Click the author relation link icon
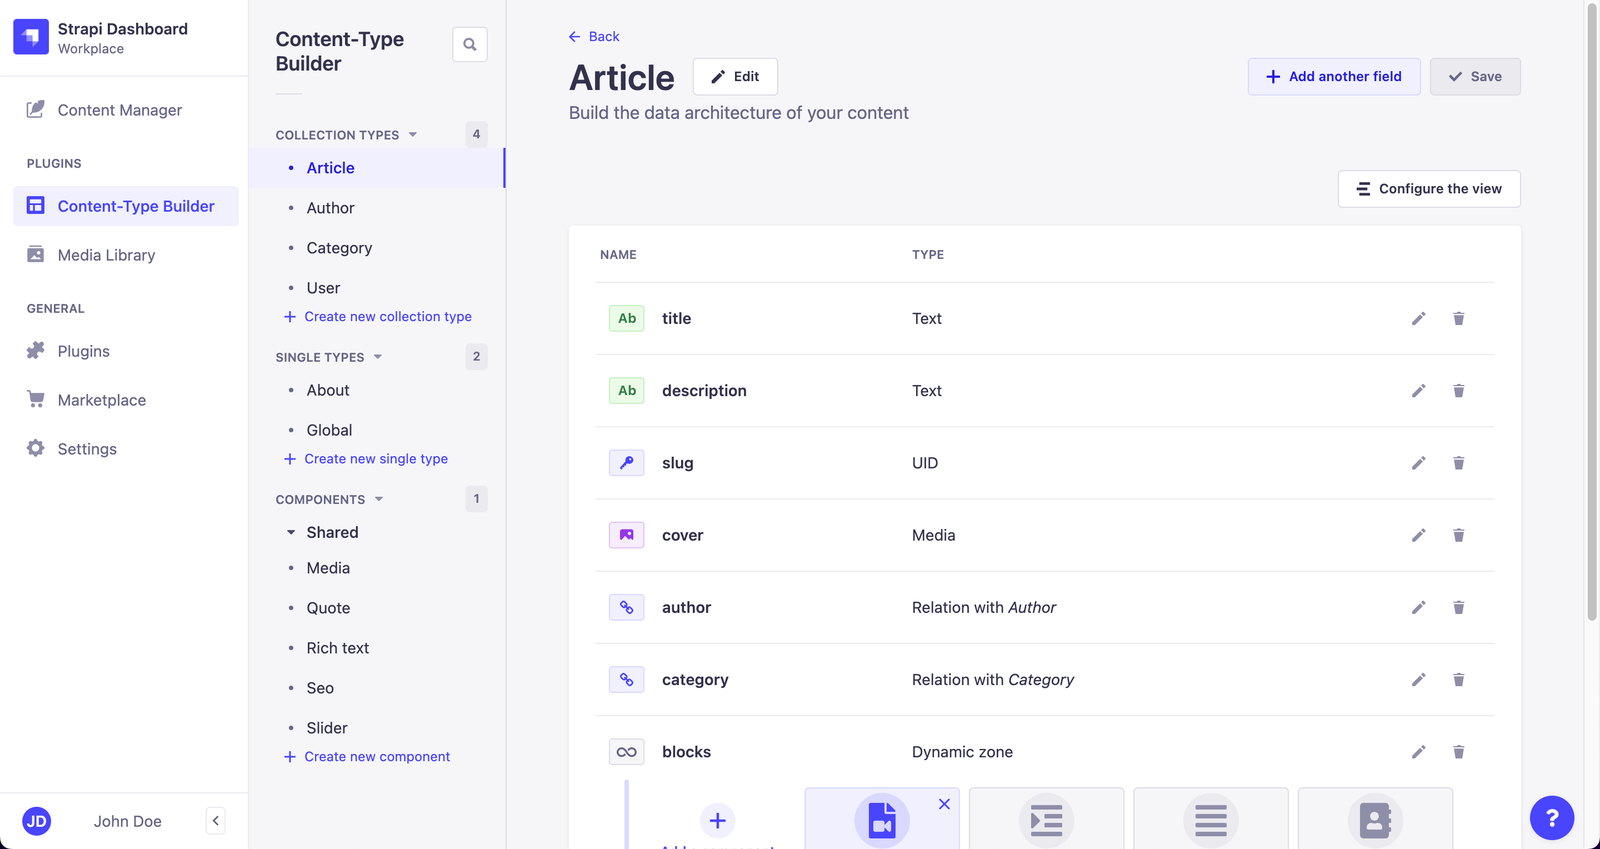The image size is (1600, 849). (627, 607)
